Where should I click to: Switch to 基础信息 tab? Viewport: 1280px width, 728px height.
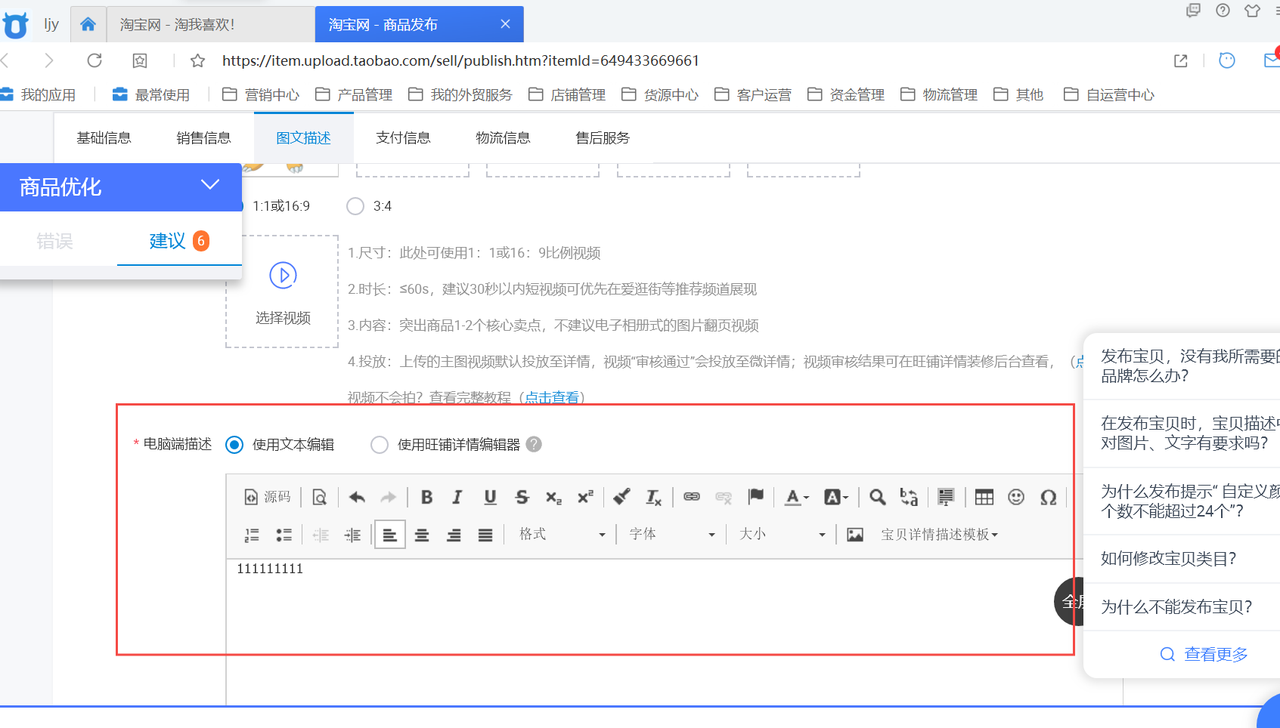104,138
